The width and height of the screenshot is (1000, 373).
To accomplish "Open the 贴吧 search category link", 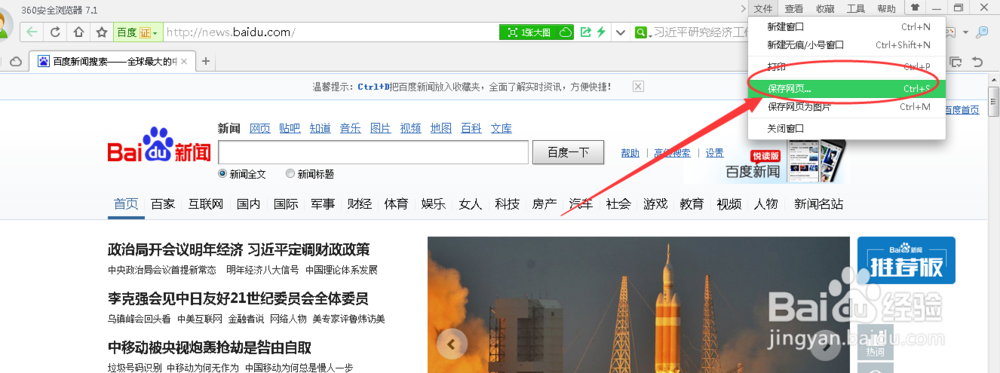I will [290, 128].
